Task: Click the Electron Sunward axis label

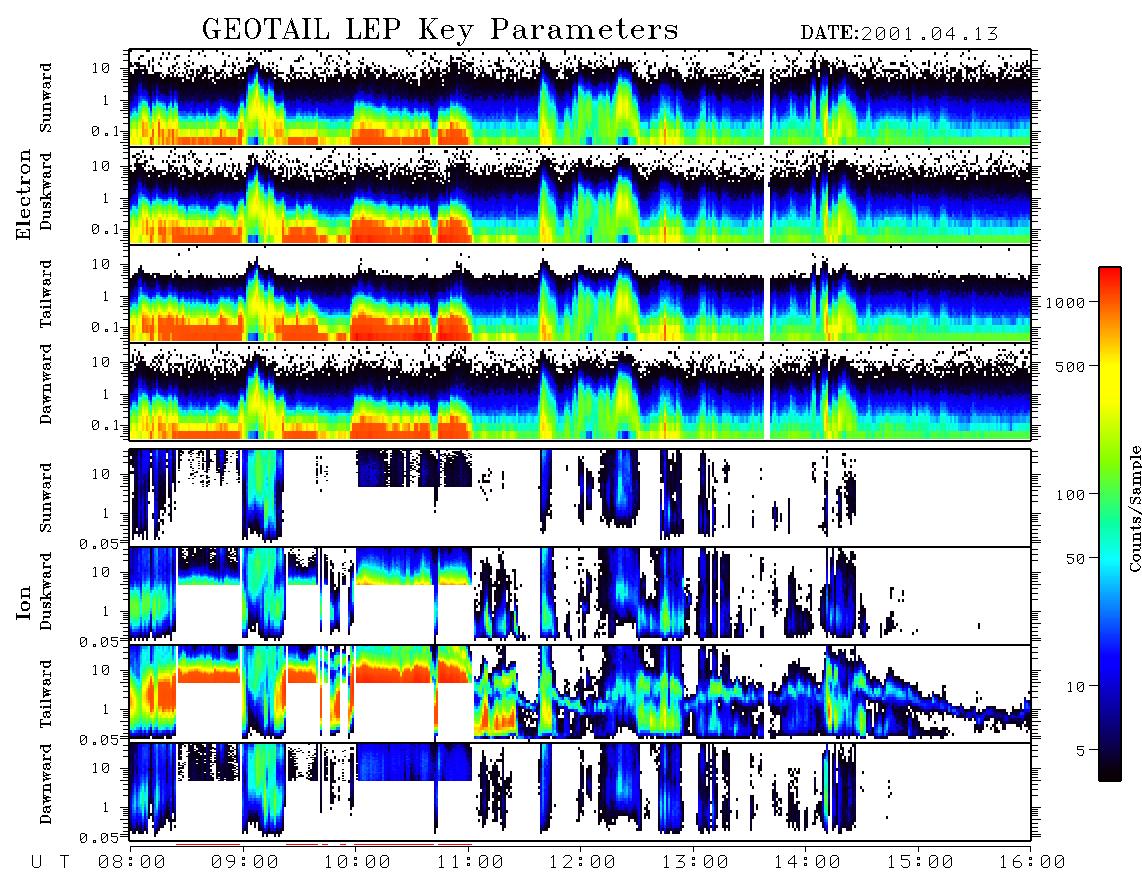Action: coord(46,98)
